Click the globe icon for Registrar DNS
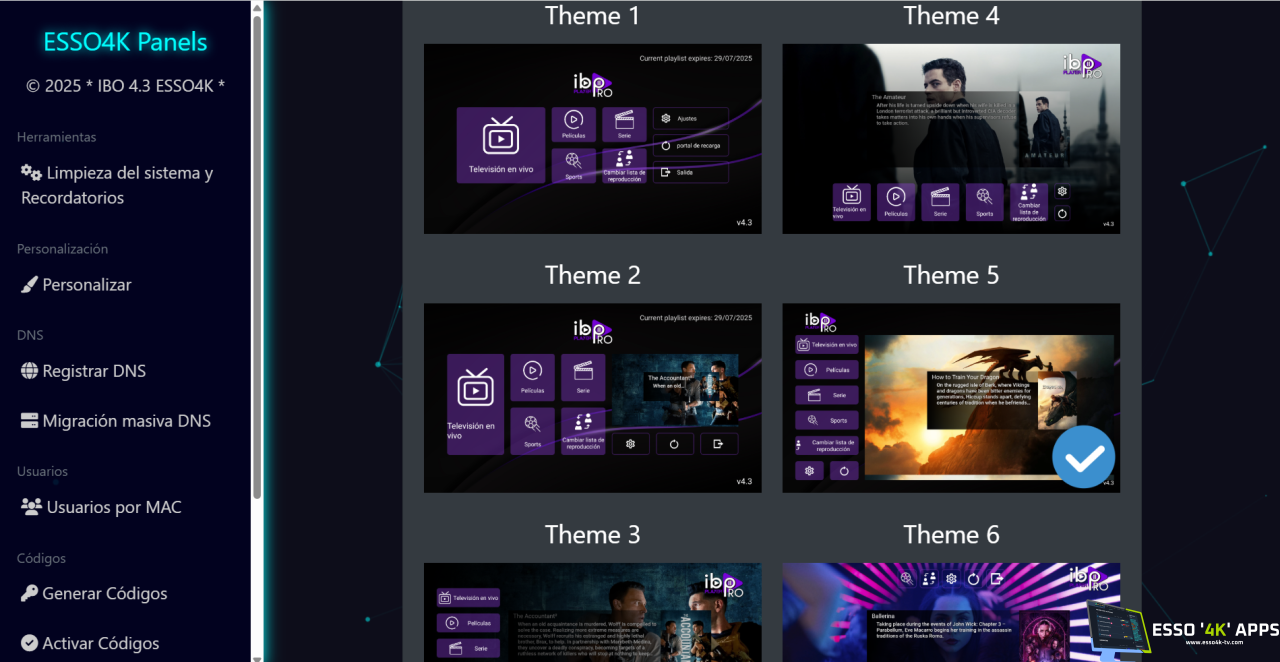 click(29, 371)
